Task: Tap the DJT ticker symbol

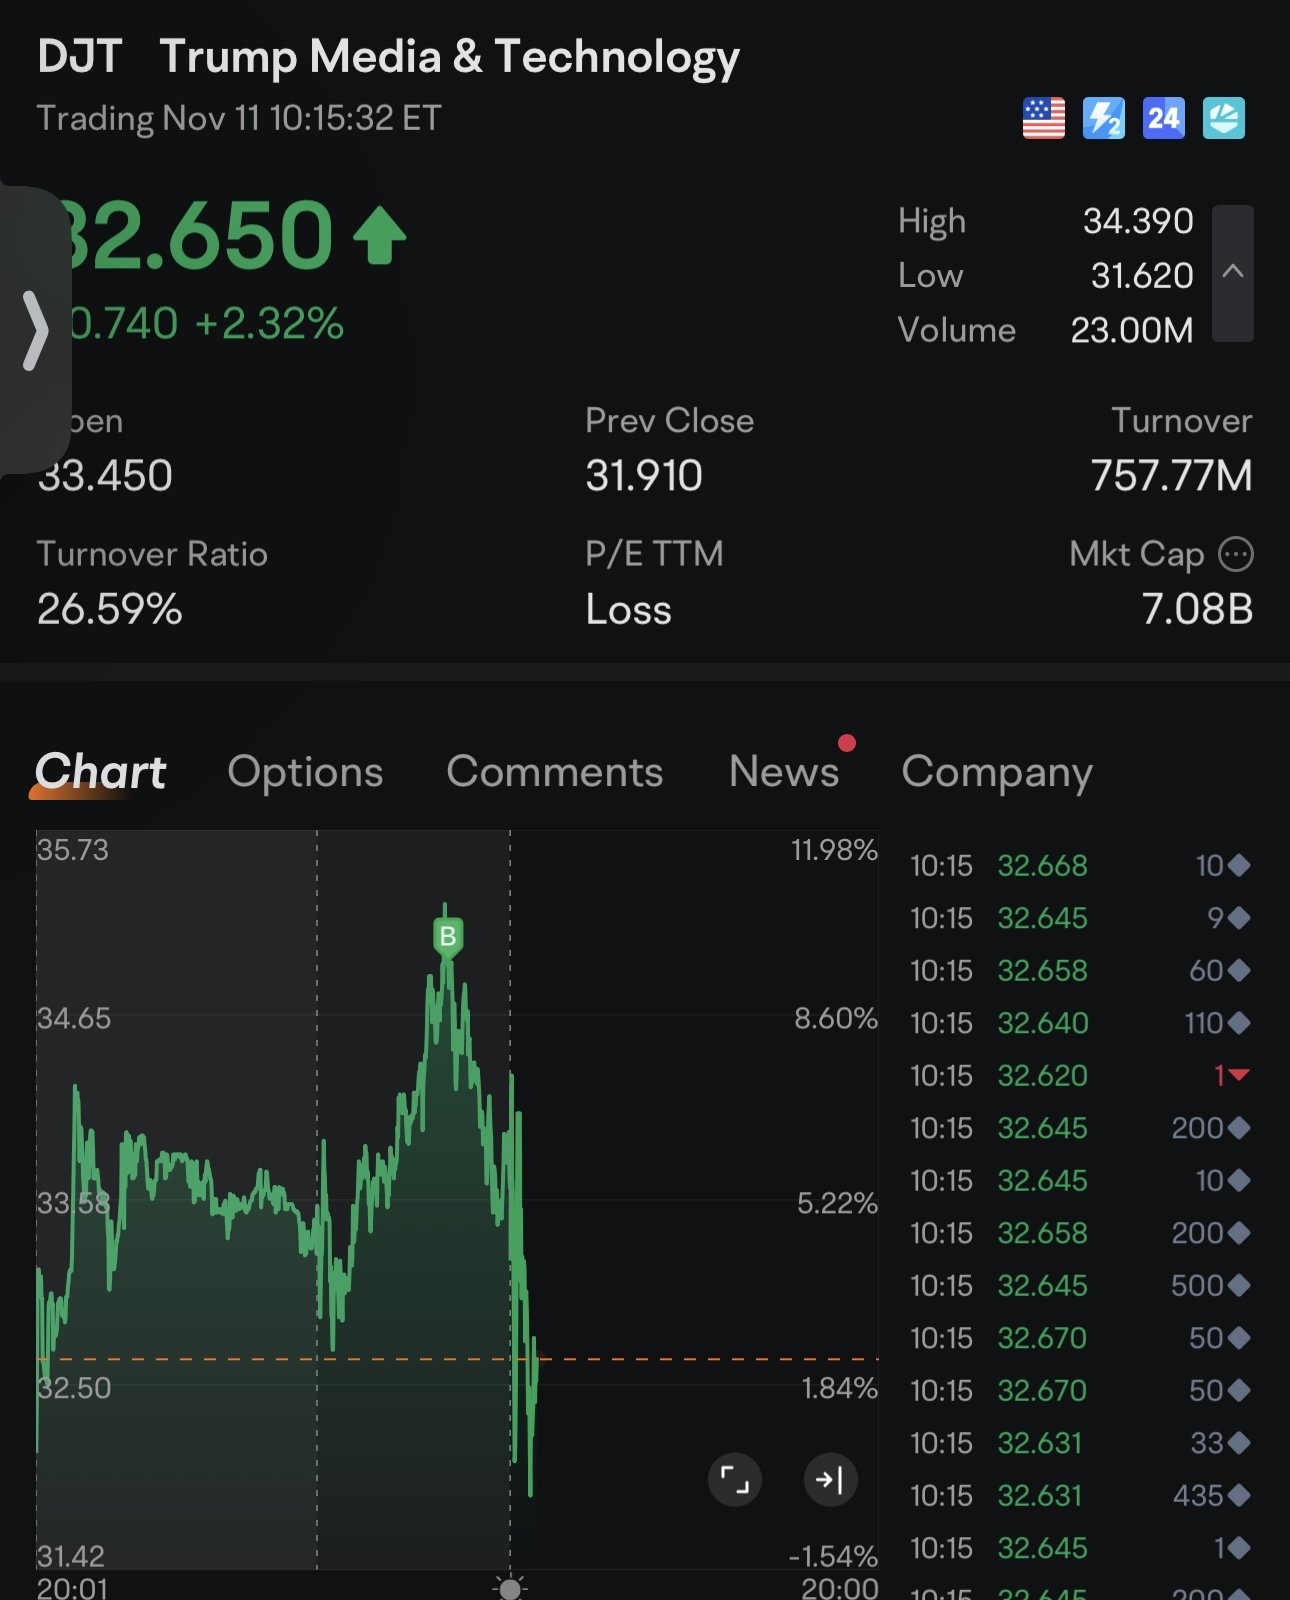Action: pos(80,56)
